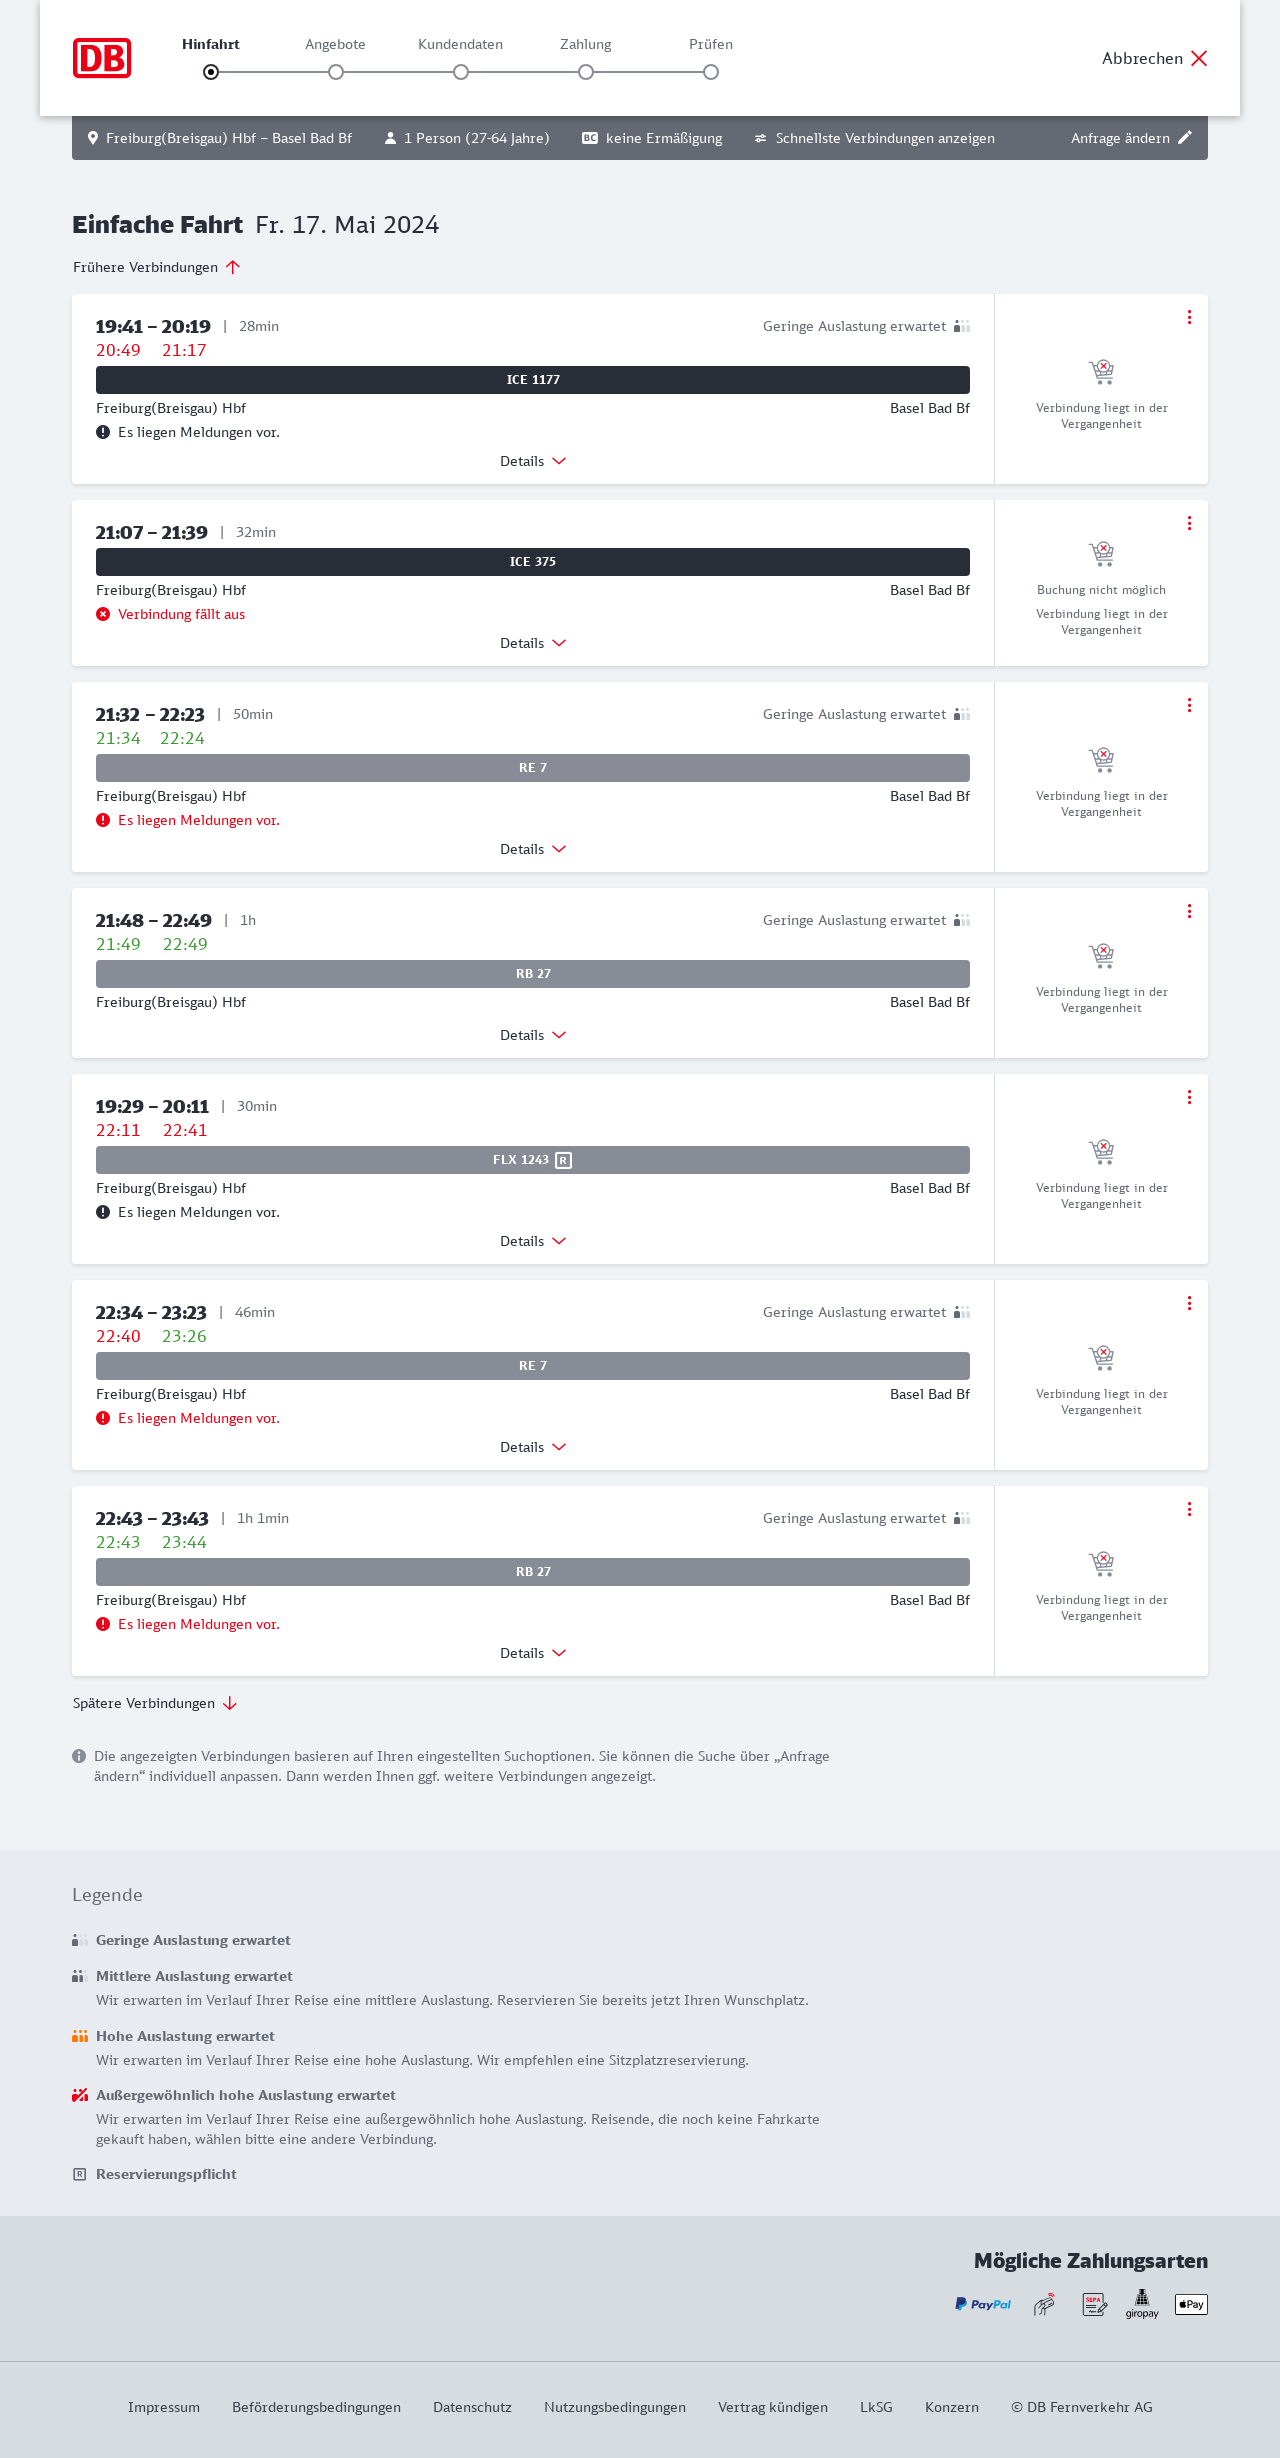This screenshot has height=2458, width=1280.
Task: Click the red X next to Abbrechen
Action: tap(1199, 58)
